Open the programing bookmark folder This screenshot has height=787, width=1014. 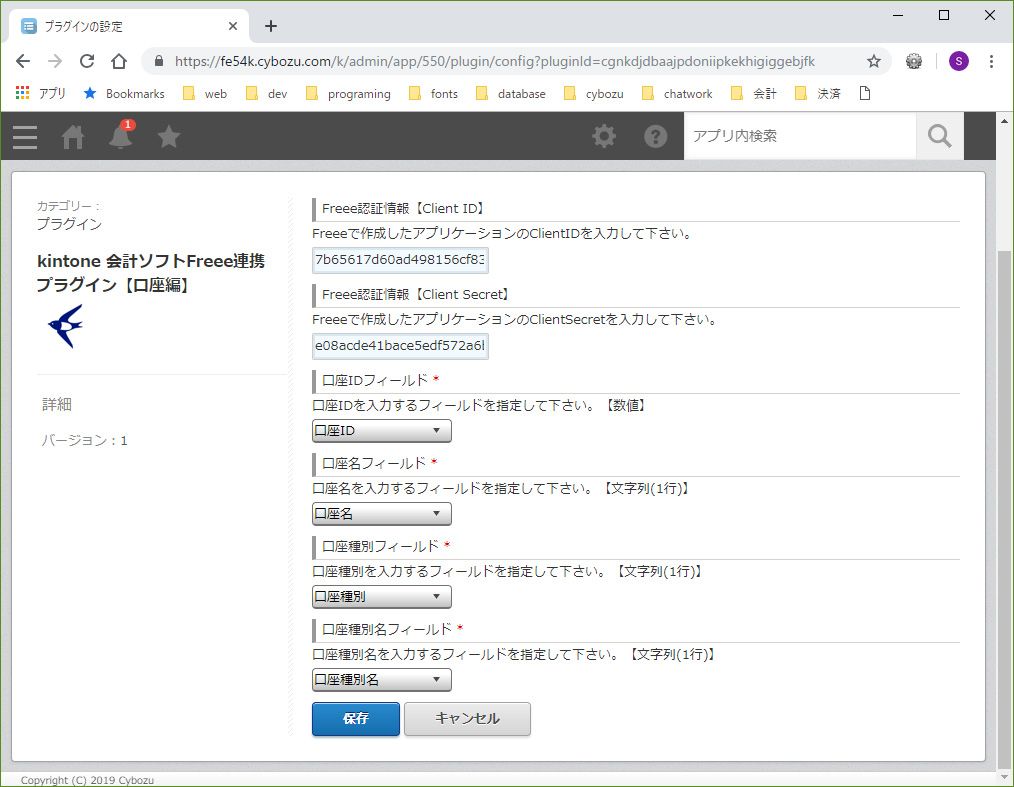coord(349,94)
